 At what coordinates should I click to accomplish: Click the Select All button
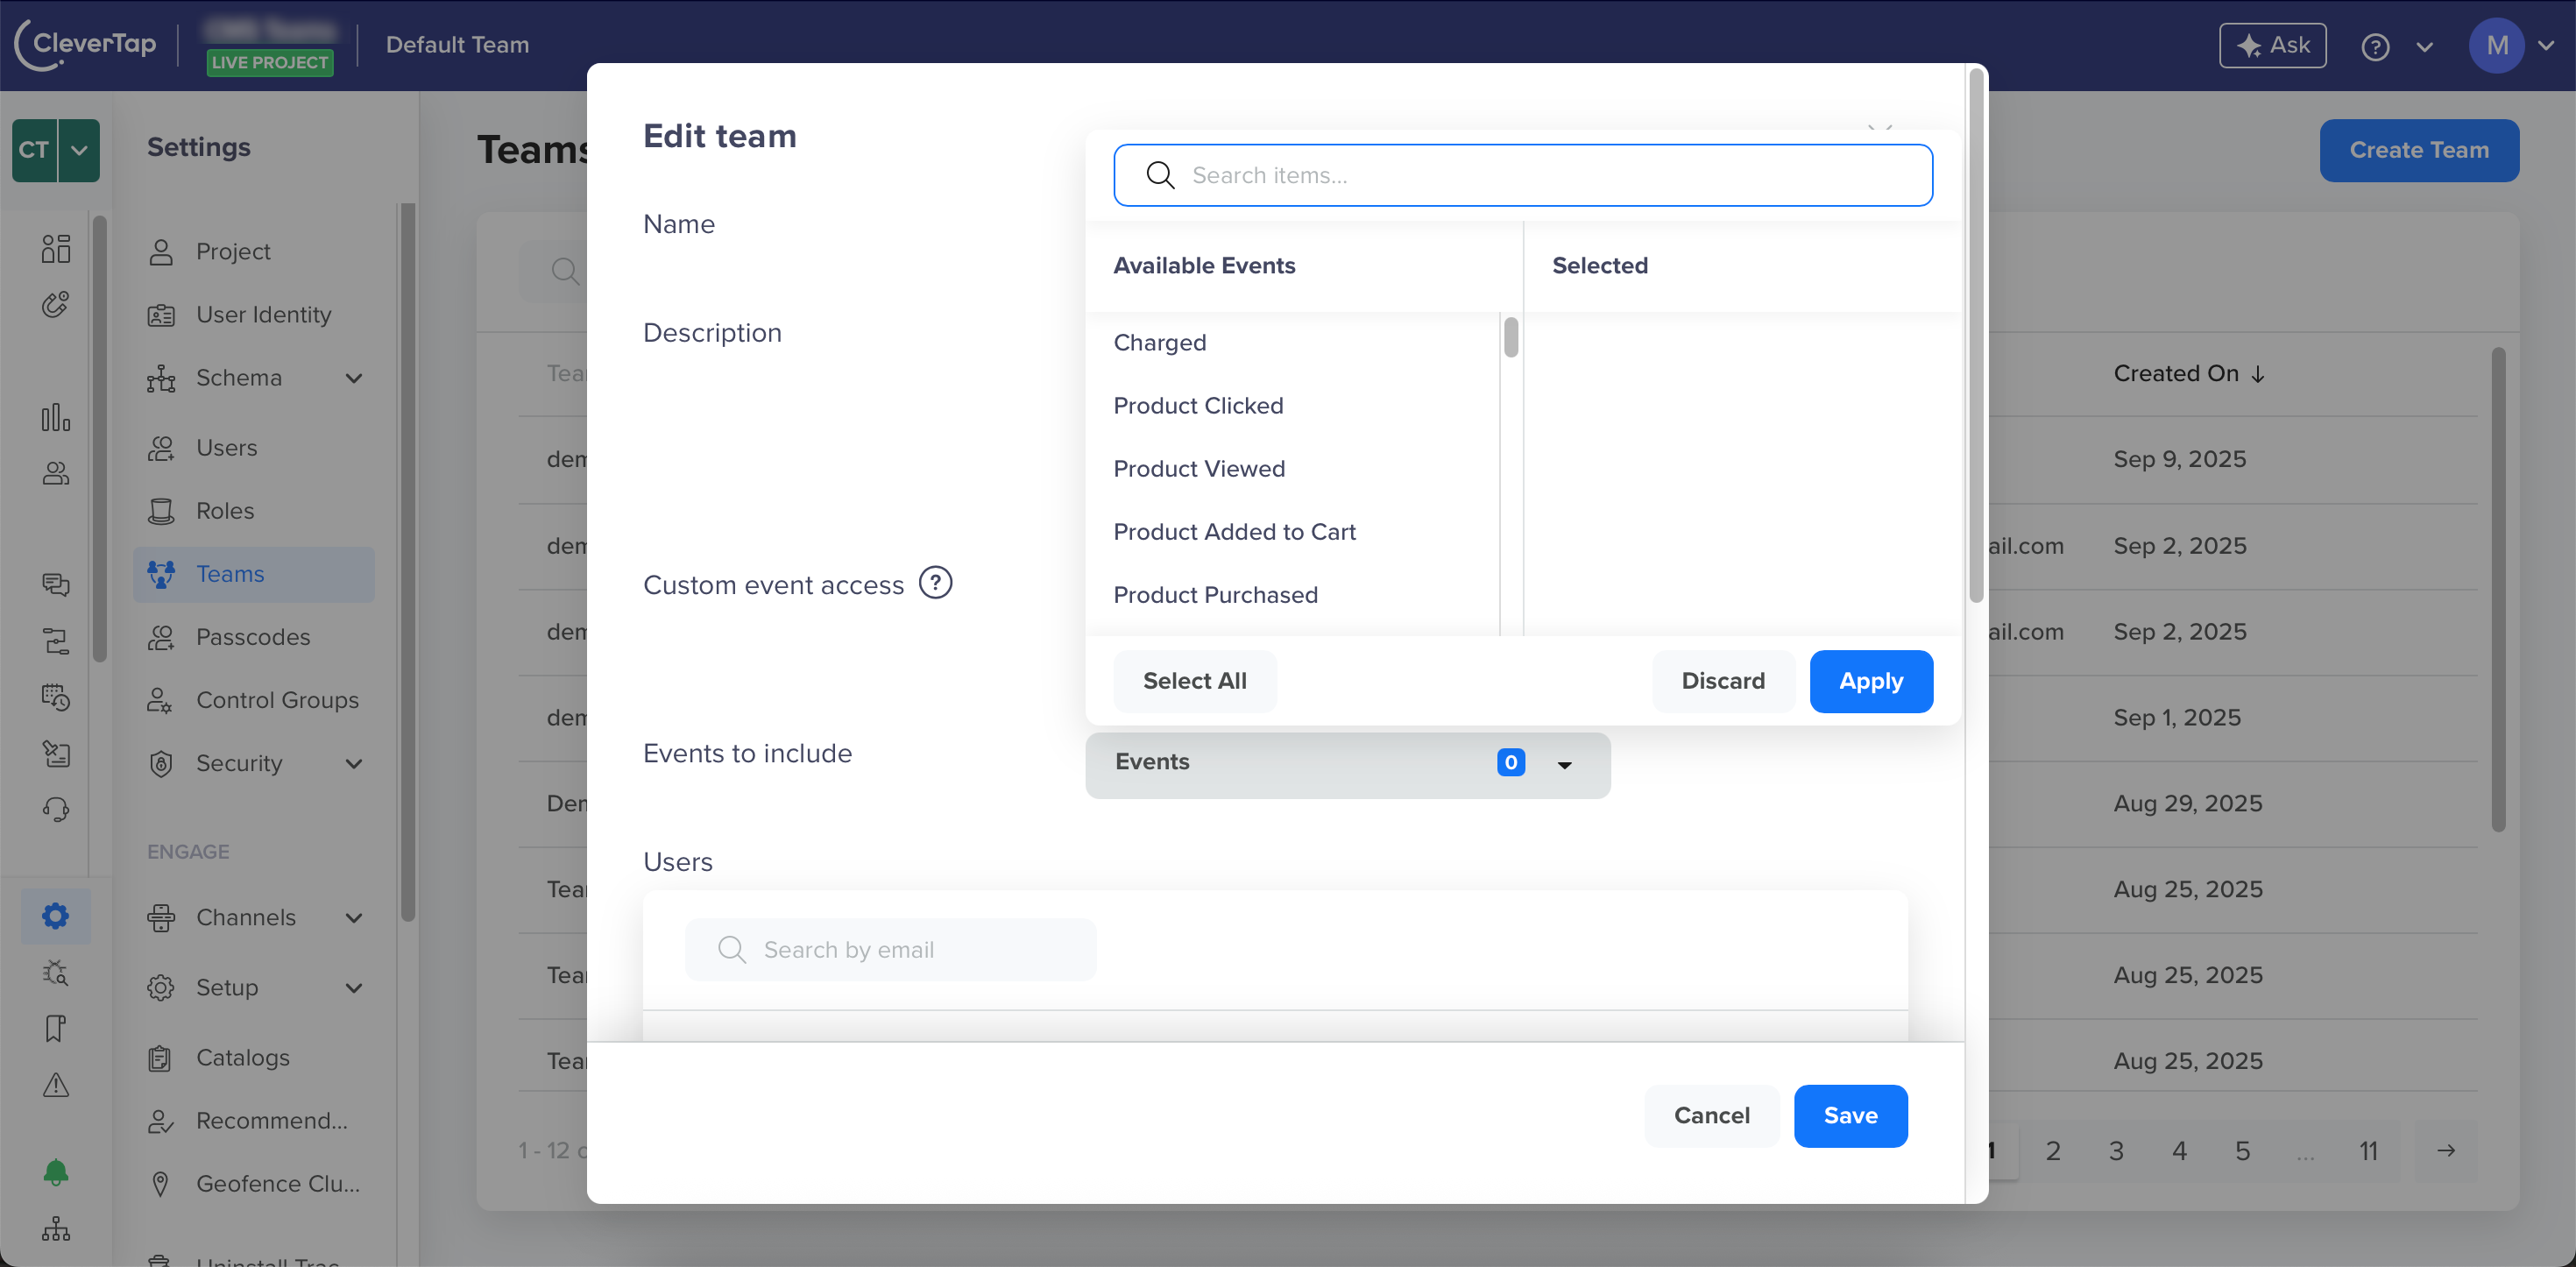(x=1194, y=681)
